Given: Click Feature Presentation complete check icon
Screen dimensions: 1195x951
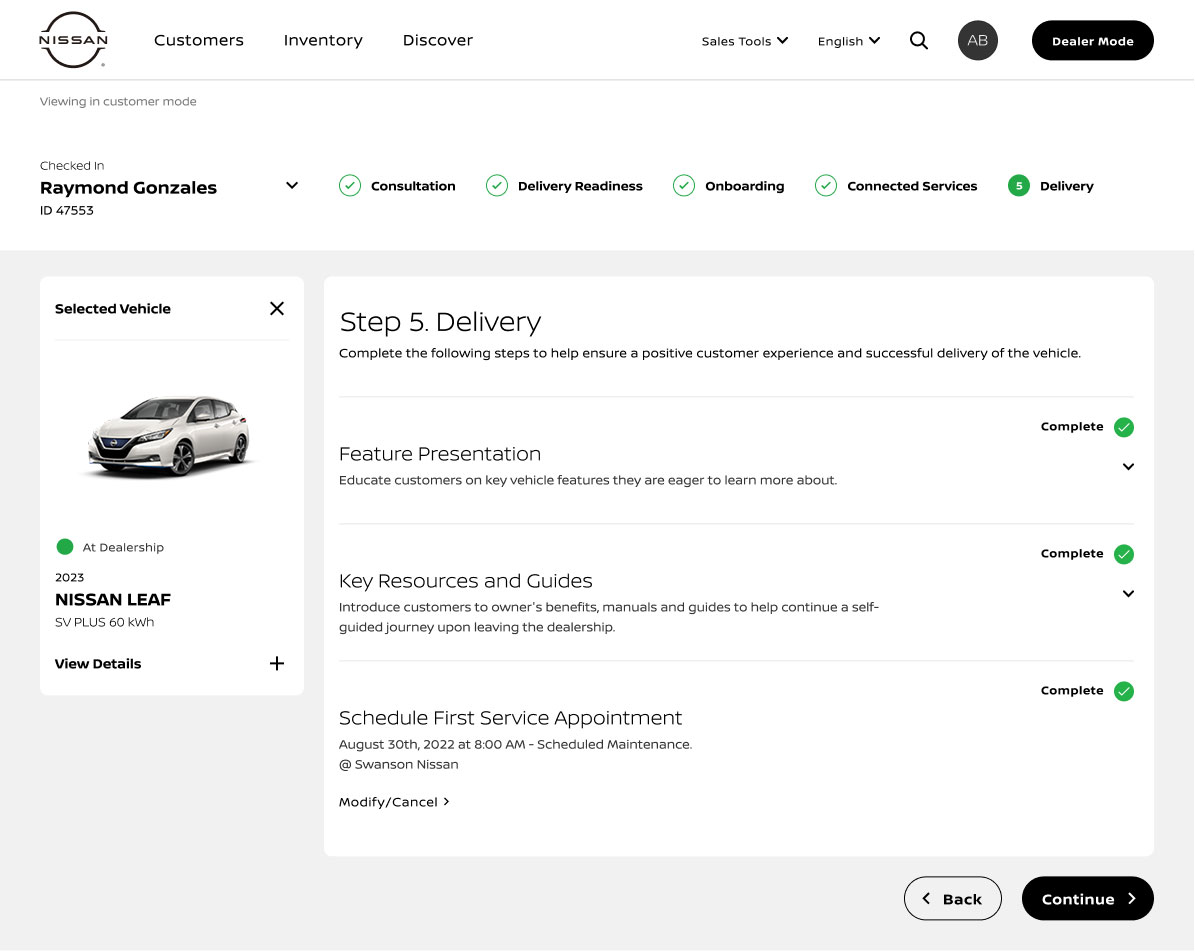Looking at the screenshot, I should [1123, 427].
